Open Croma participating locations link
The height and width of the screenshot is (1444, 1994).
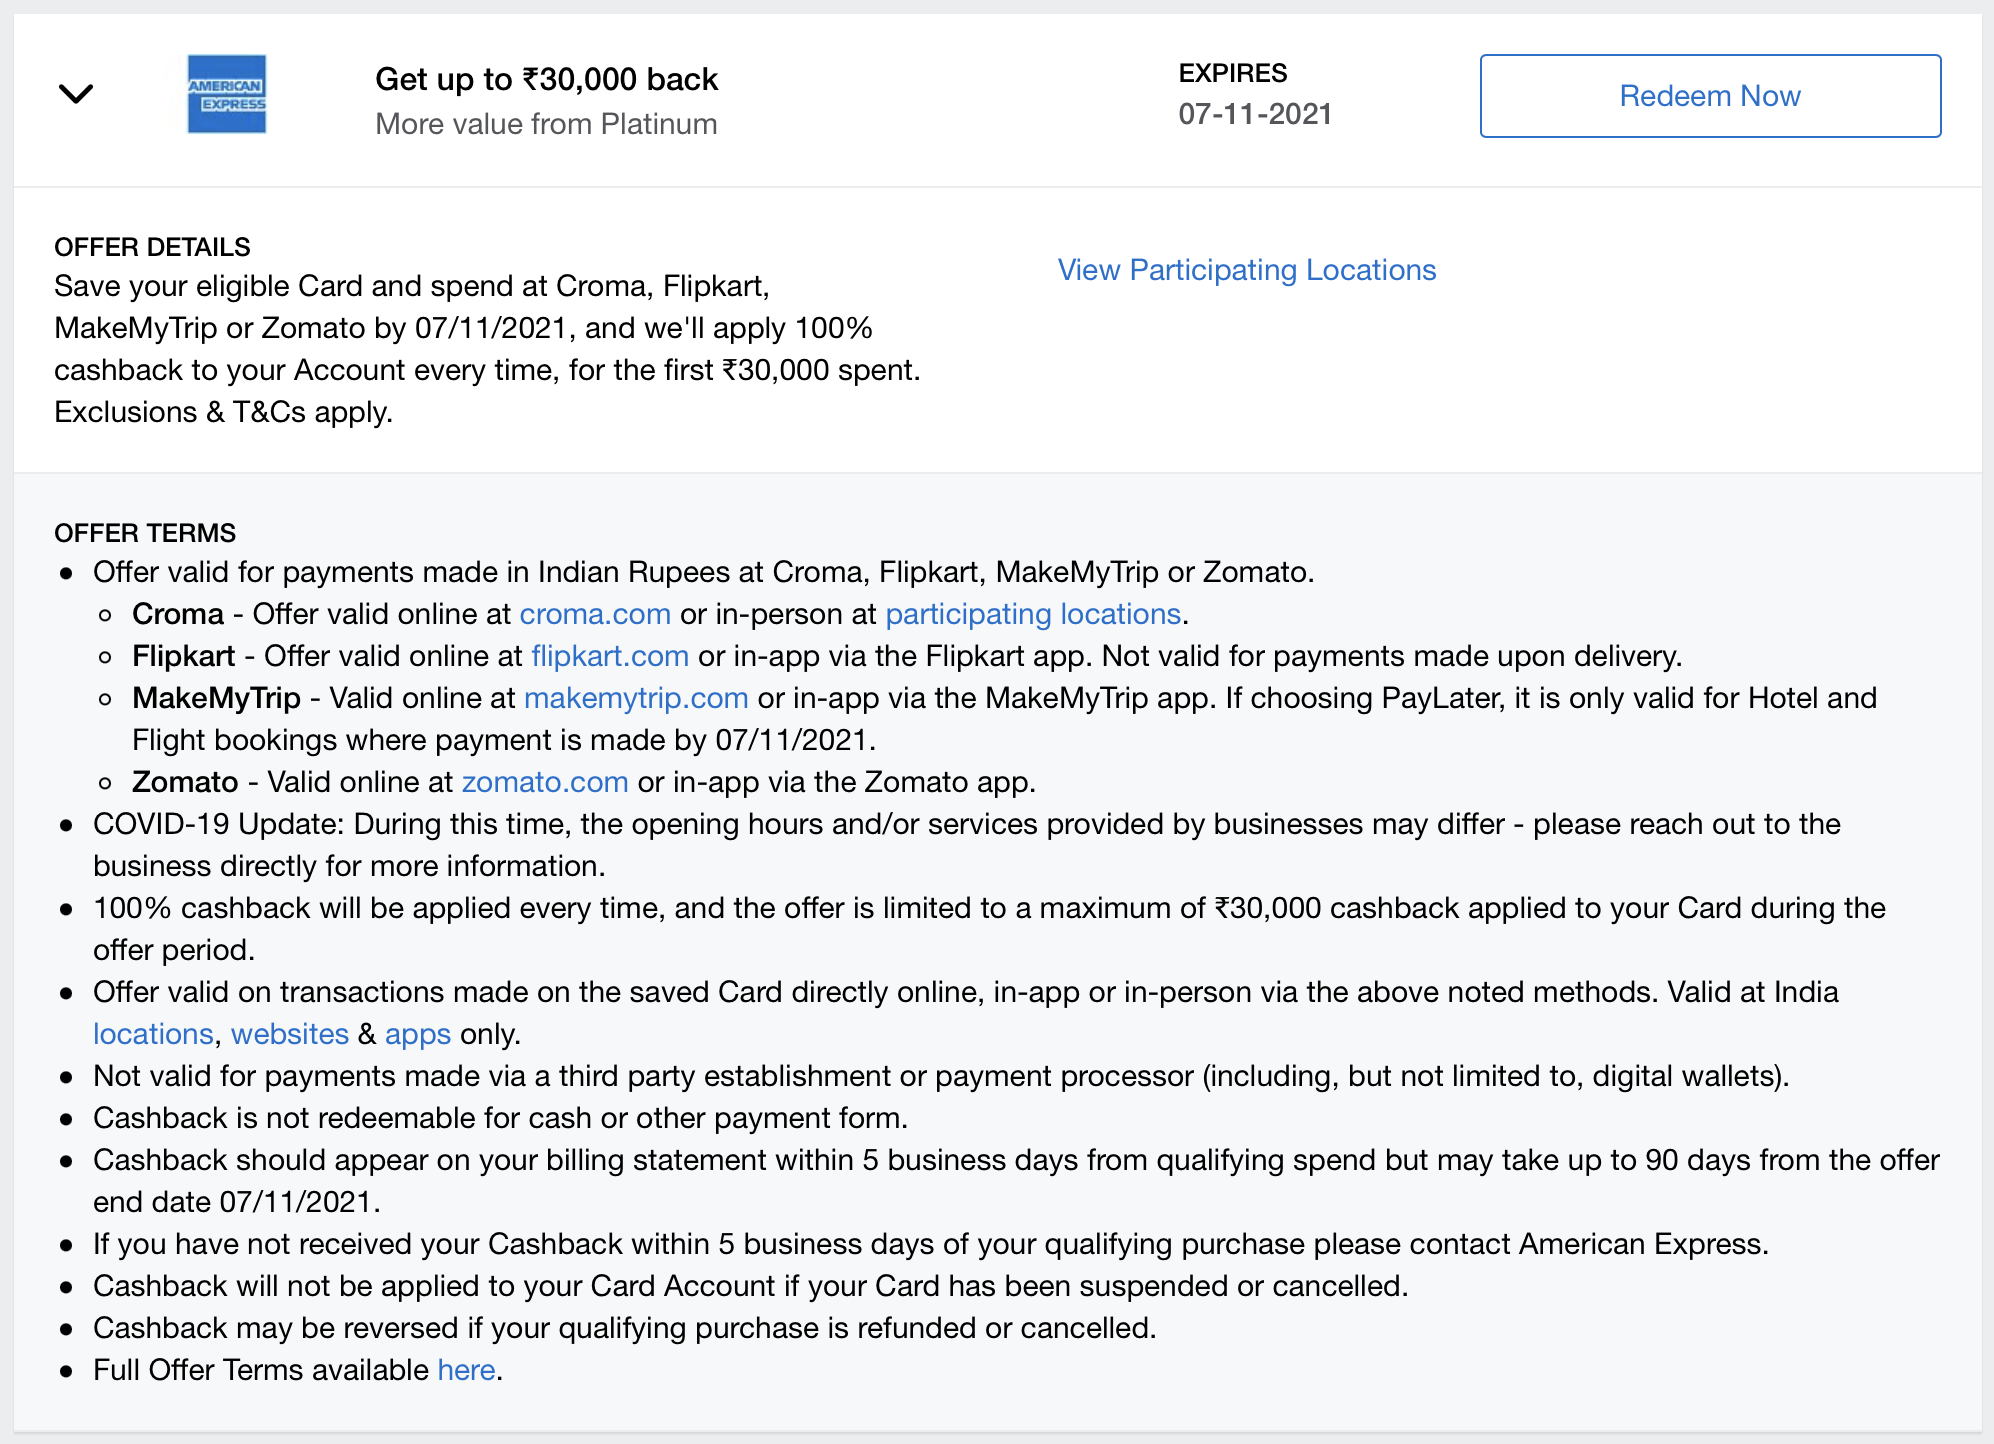point(1033,614)
